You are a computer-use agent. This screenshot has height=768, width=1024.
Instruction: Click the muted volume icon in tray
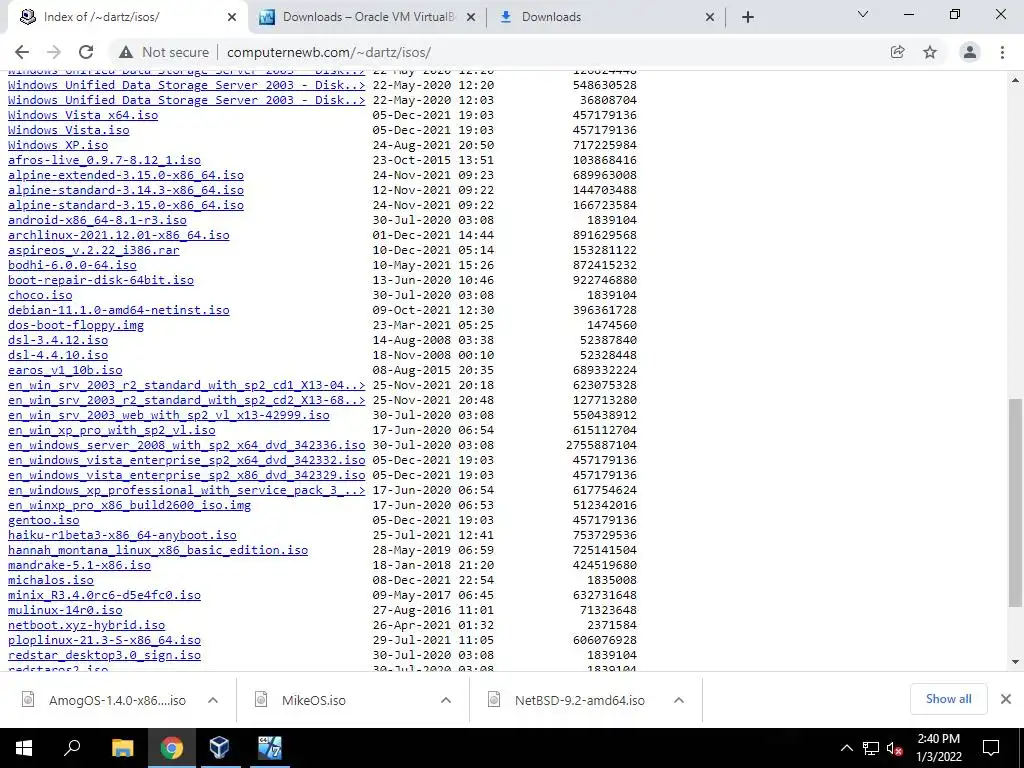895,748
